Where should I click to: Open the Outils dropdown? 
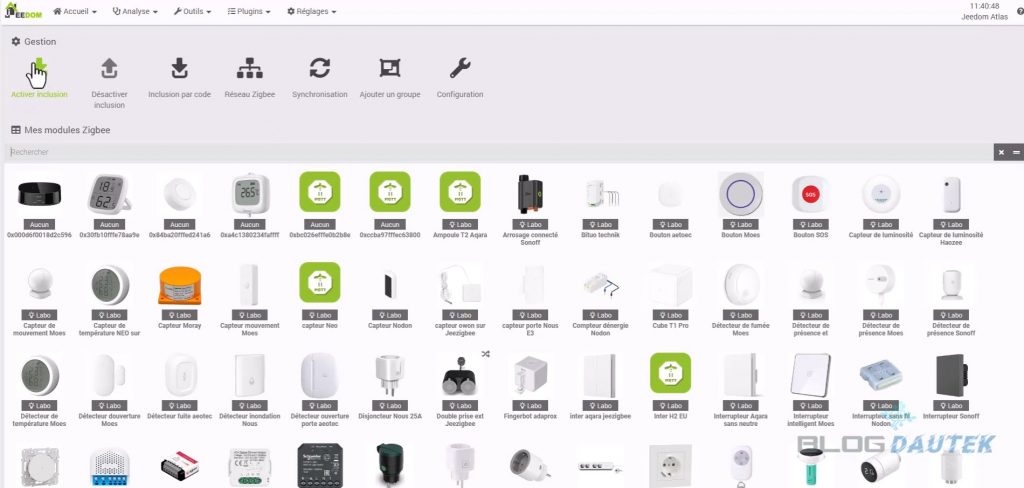pos(191,12)
